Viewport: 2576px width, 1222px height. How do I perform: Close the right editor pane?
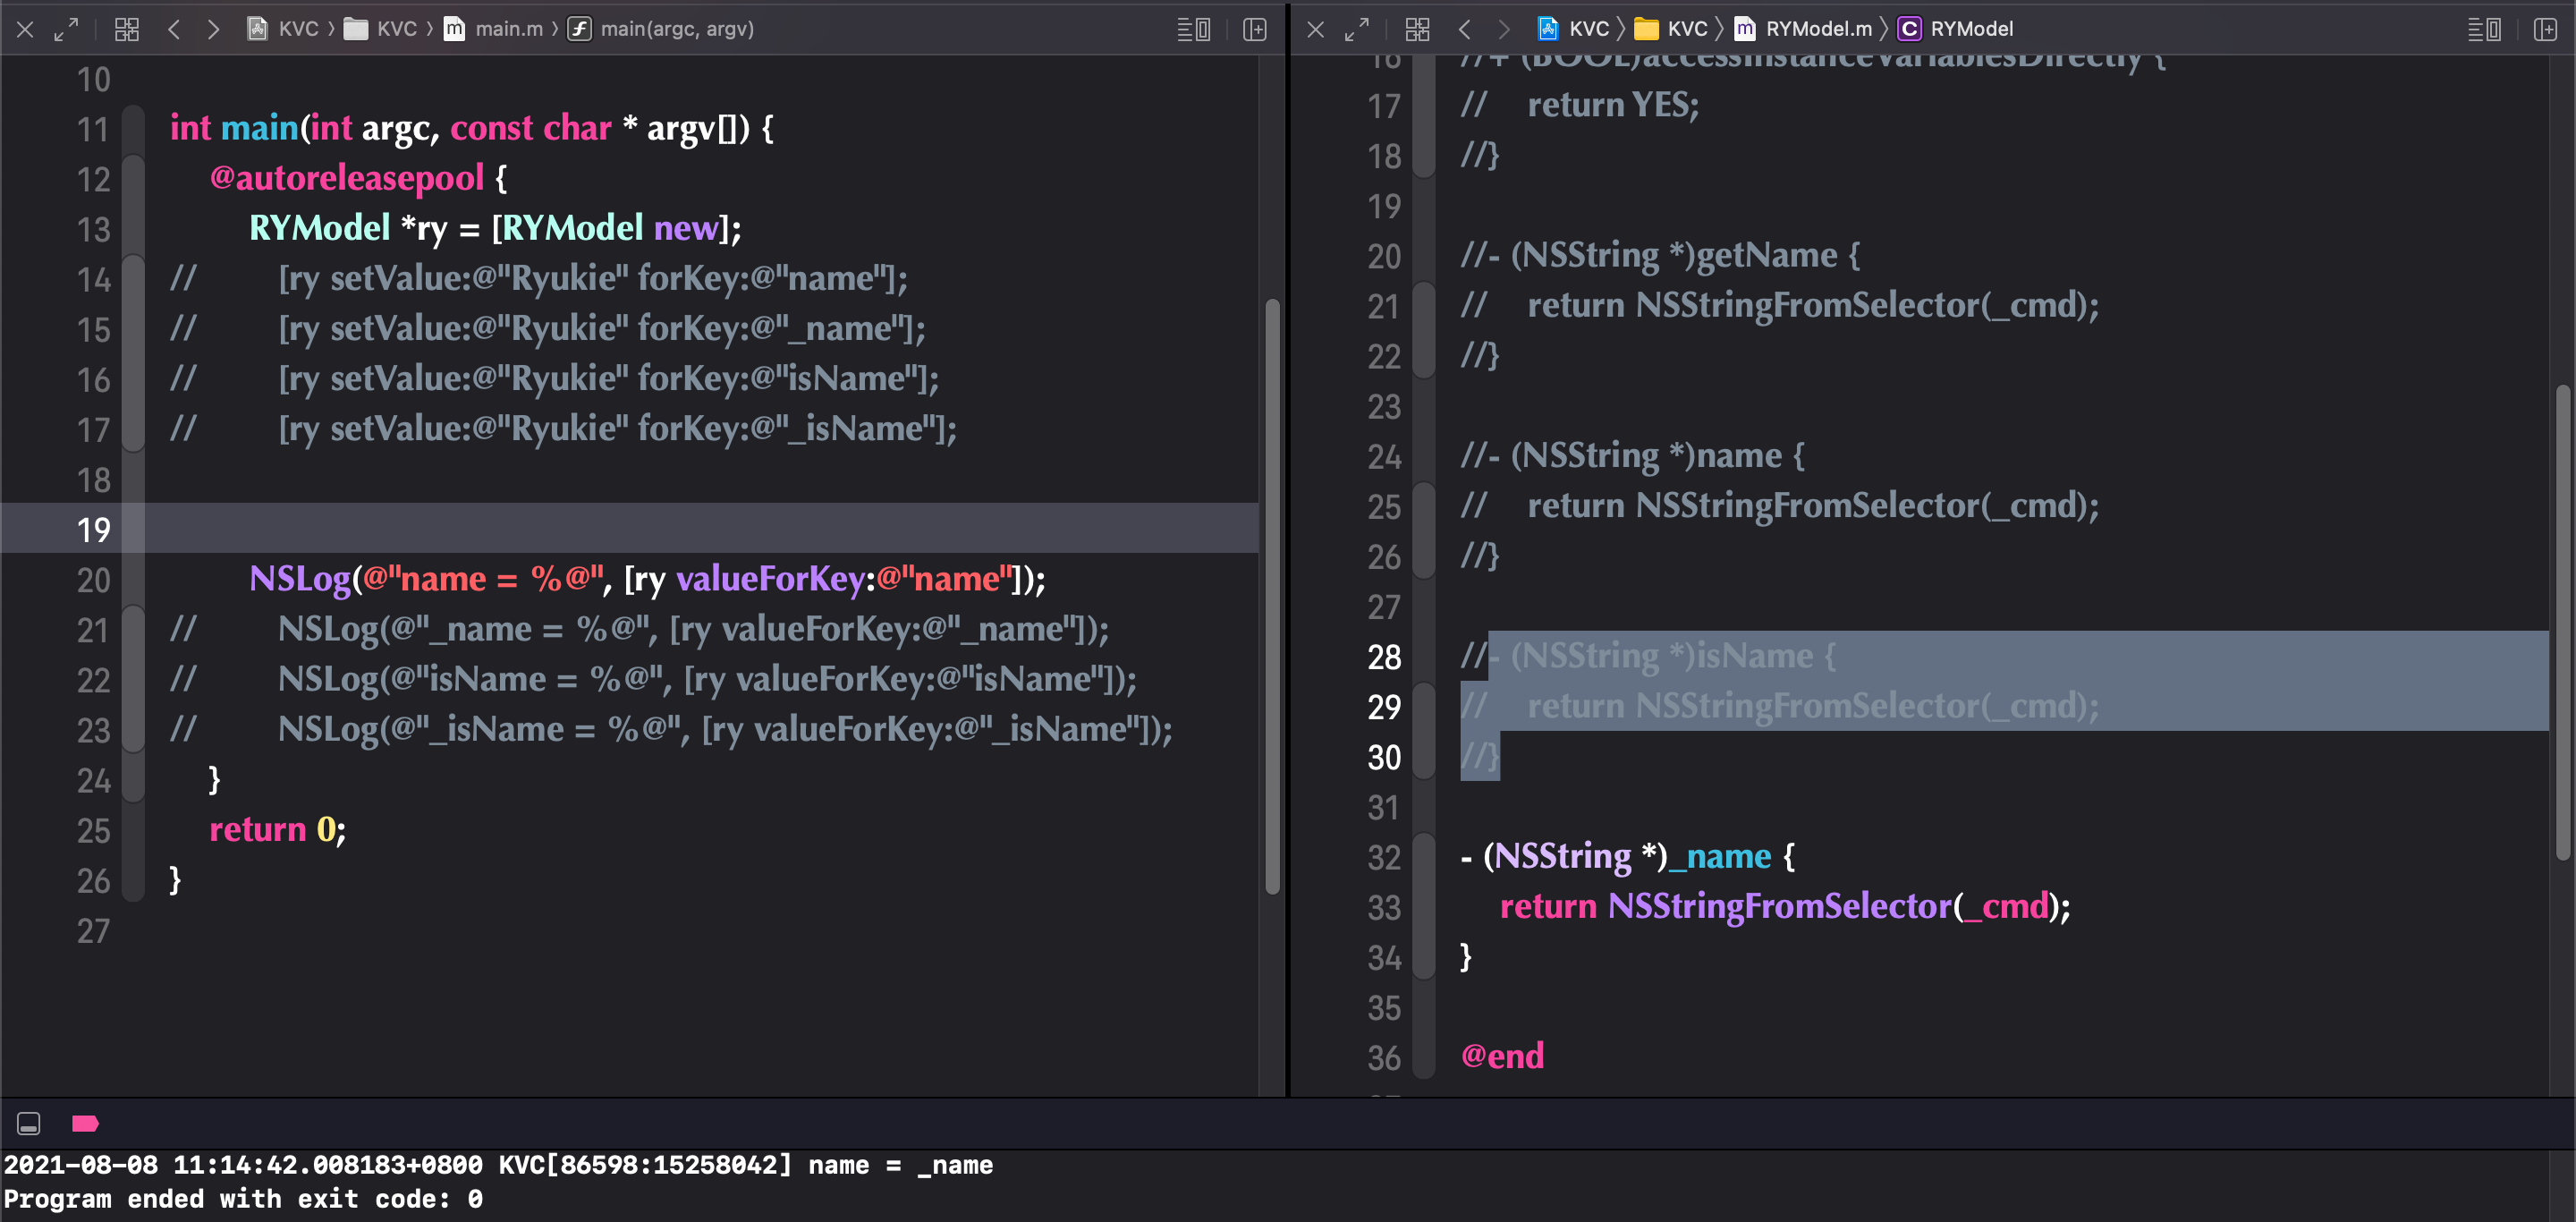(1316, 29)
